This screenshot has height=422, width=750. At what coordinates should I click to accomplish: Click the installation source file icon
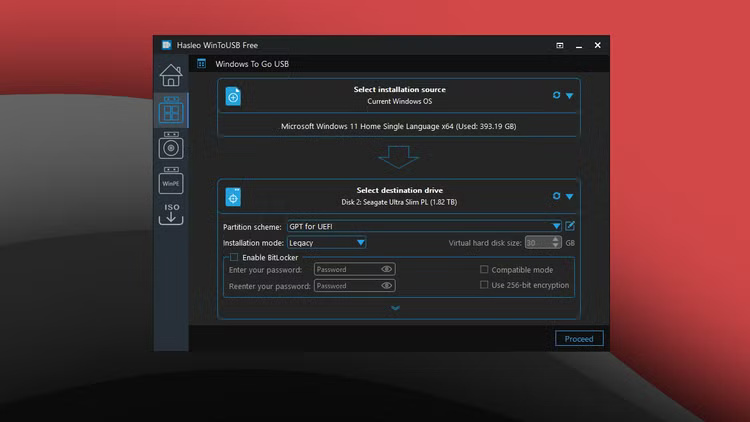[x=233, y=96]
